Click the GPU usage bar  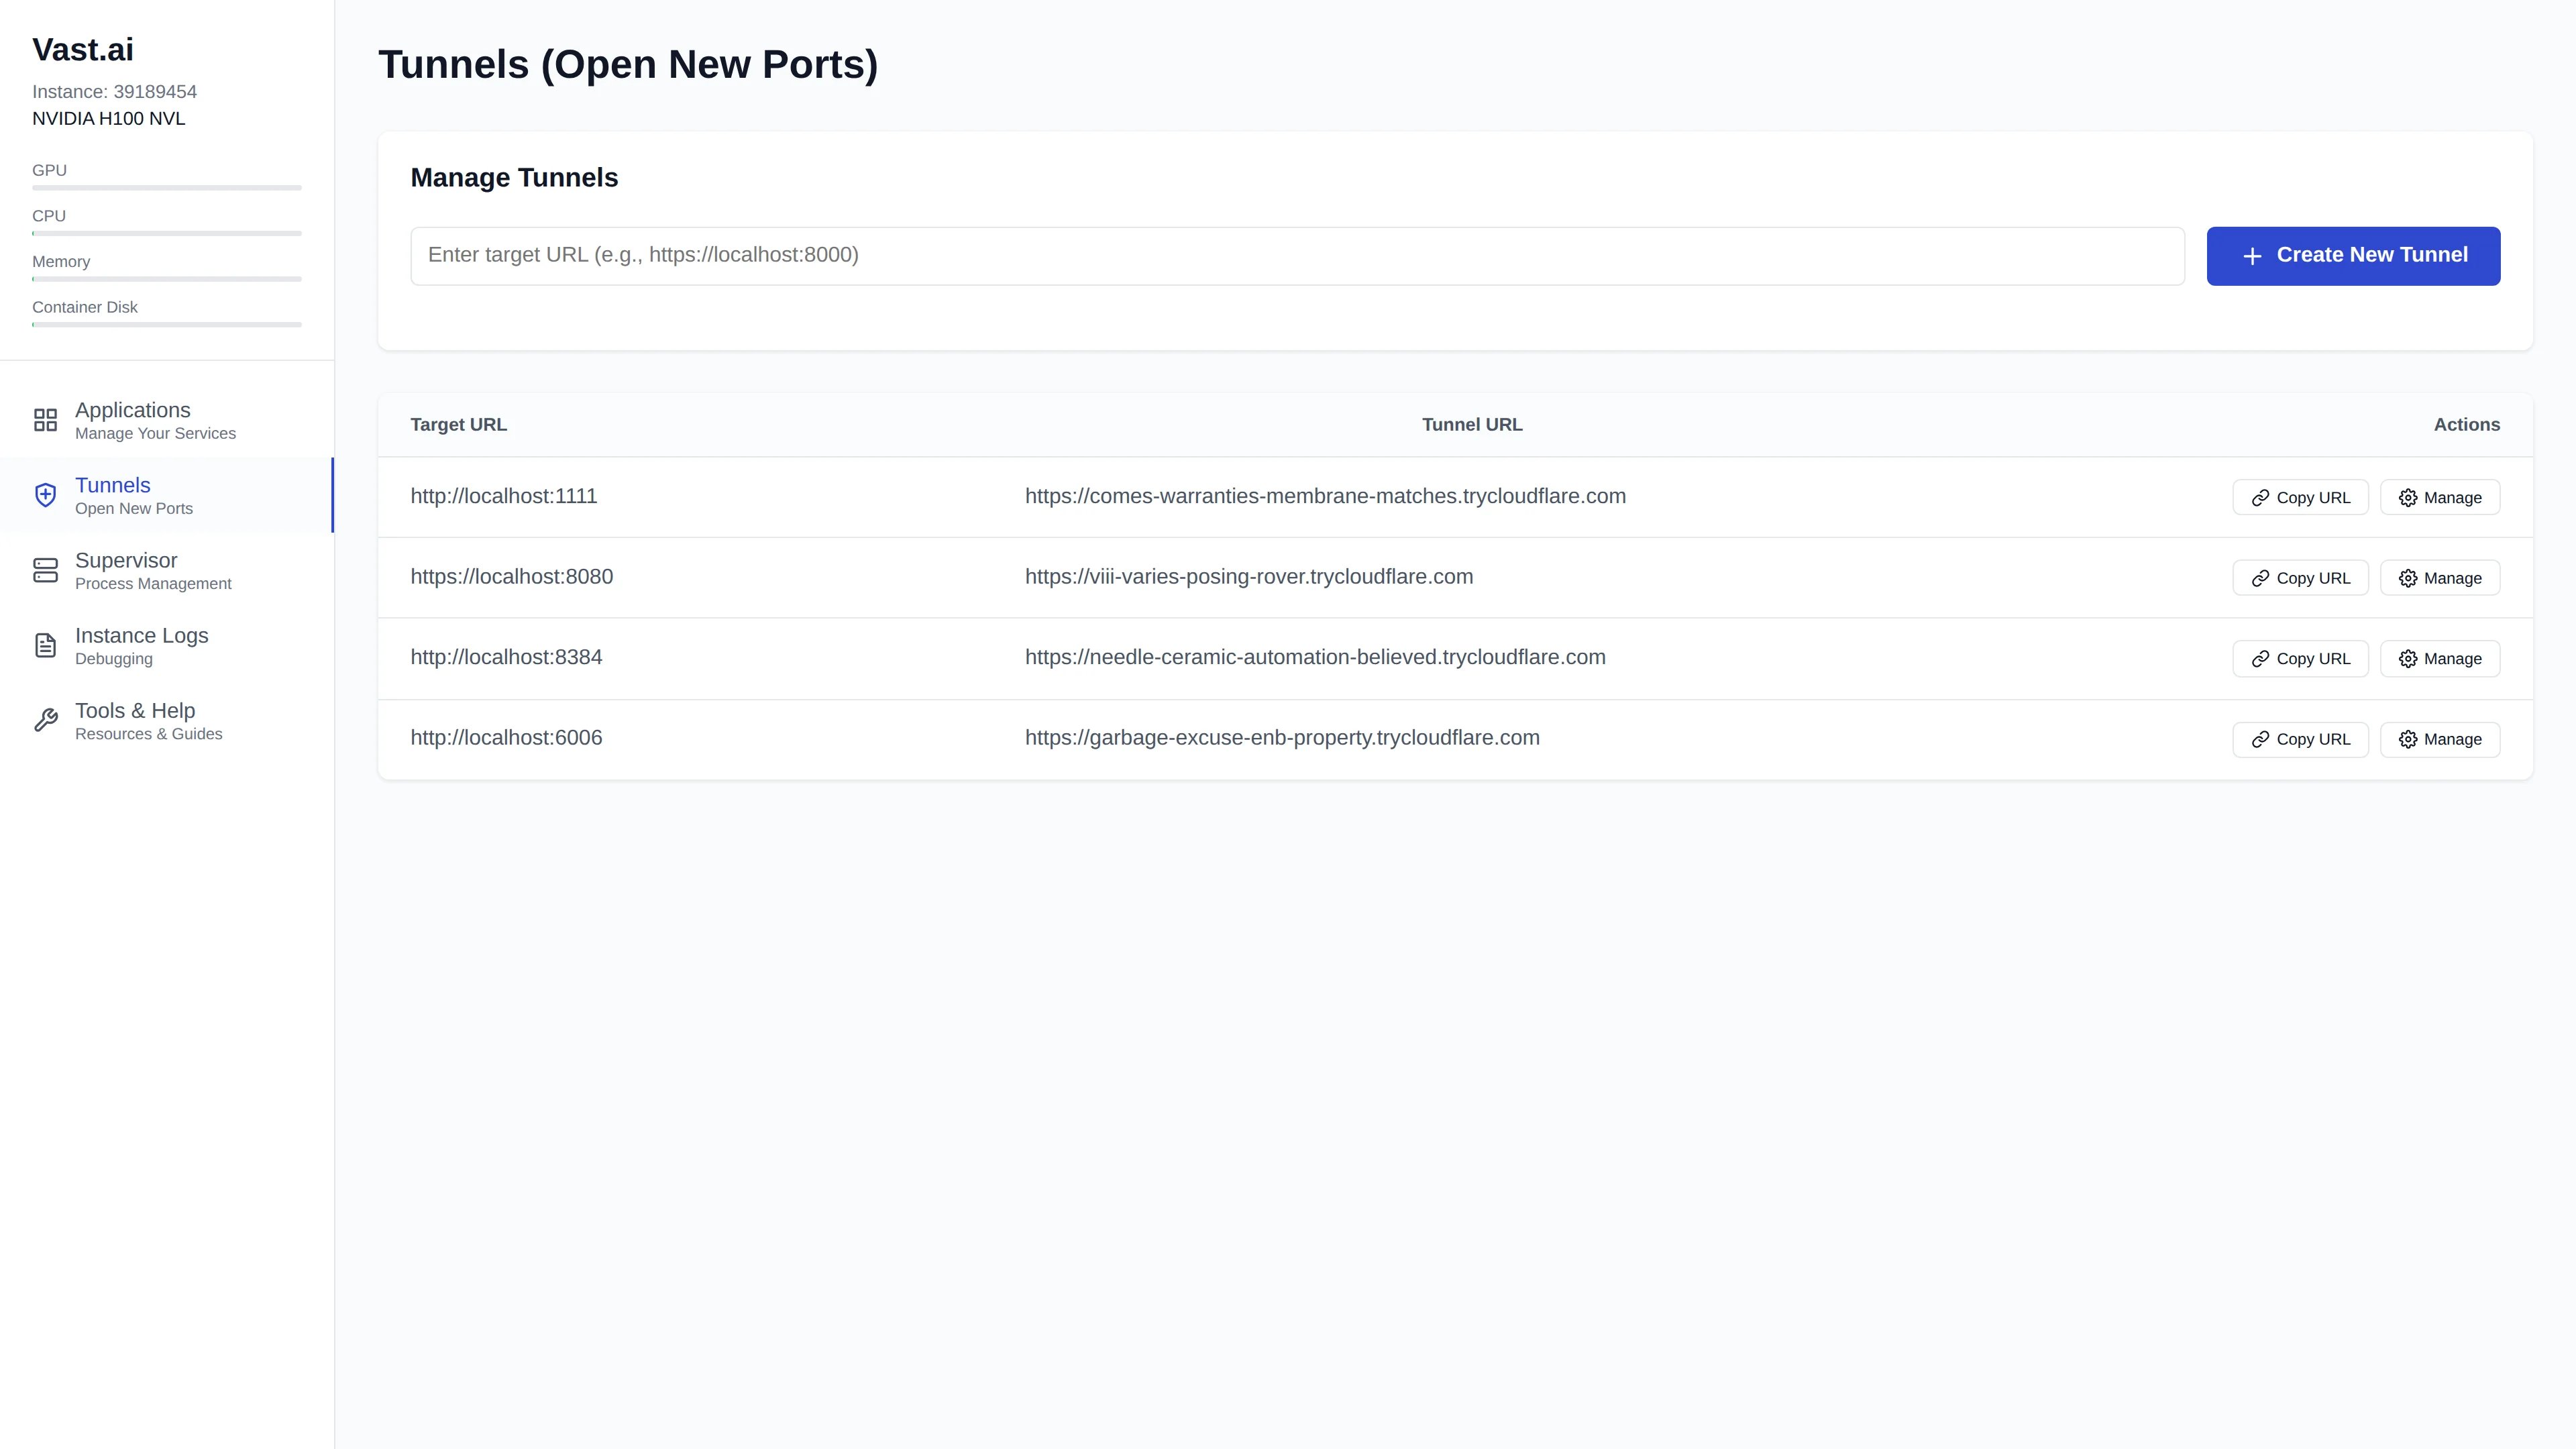click(166, 188)
